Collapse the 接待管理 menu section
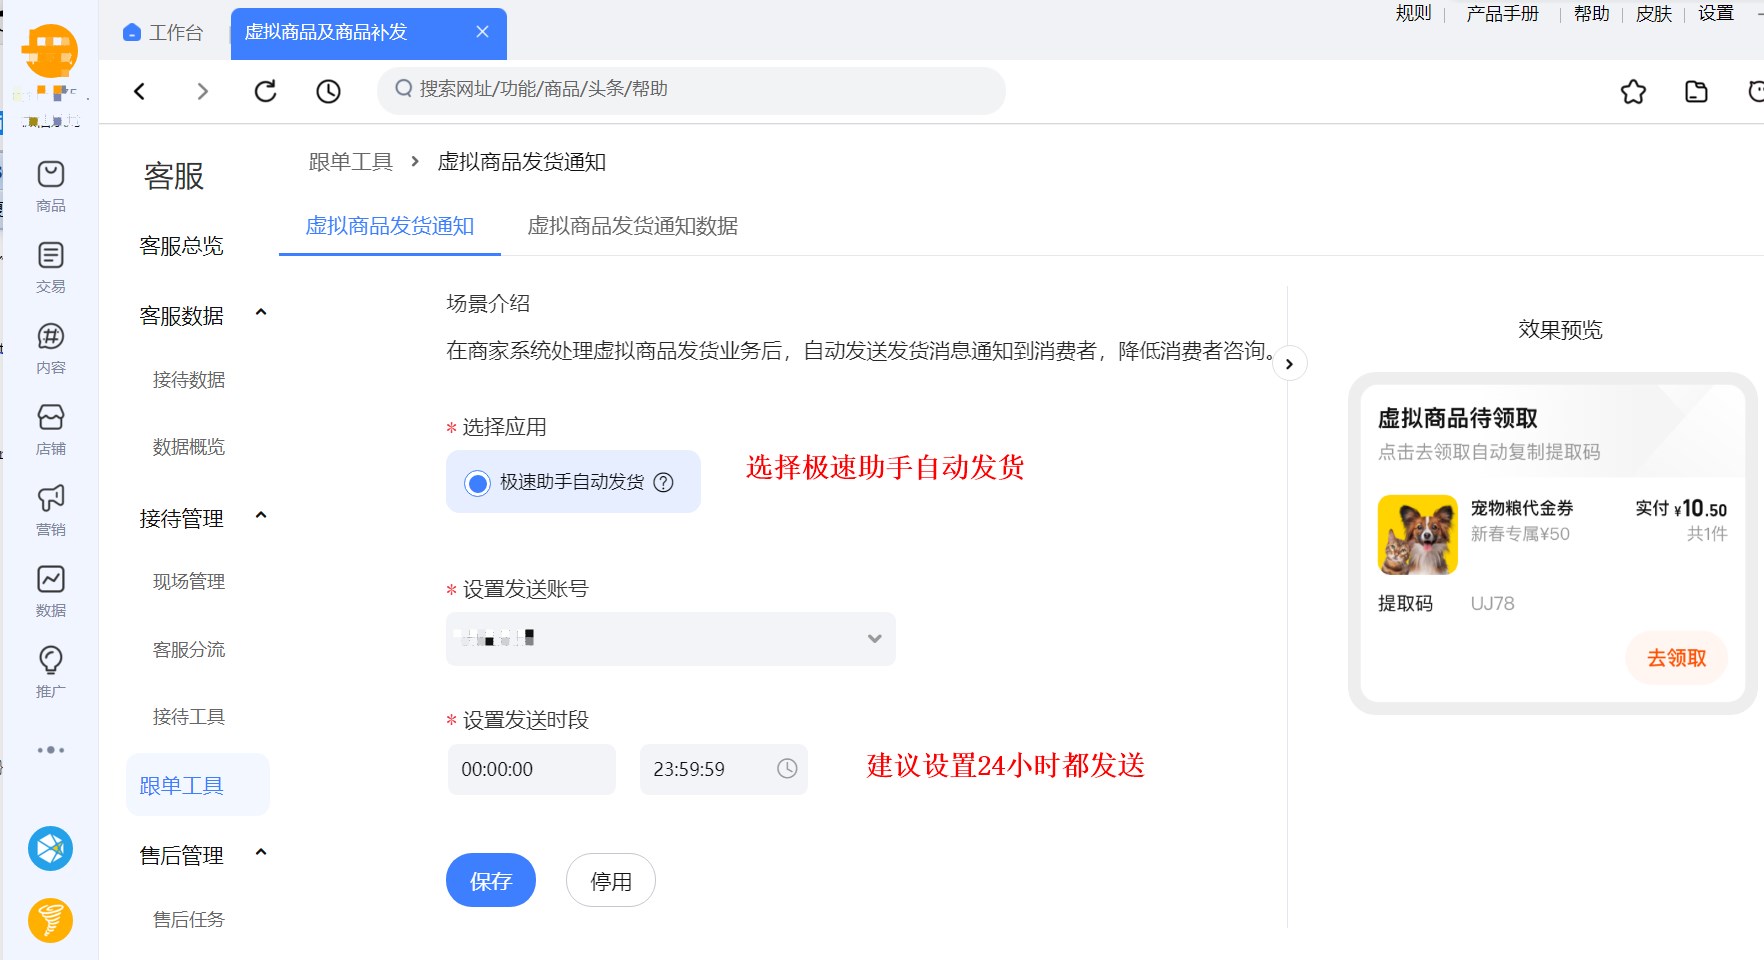The image size is (1764, 960). coord(261,516)
